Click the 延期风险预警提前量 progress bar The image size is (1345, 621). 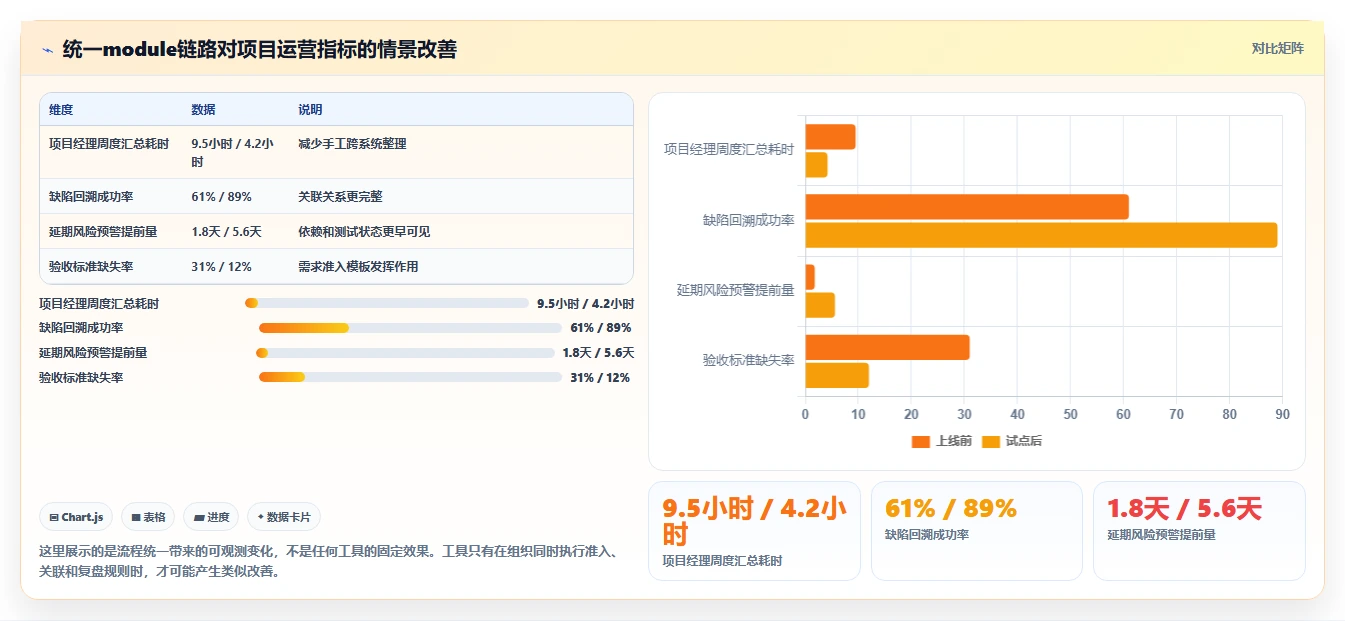click(x=405, y=353)
